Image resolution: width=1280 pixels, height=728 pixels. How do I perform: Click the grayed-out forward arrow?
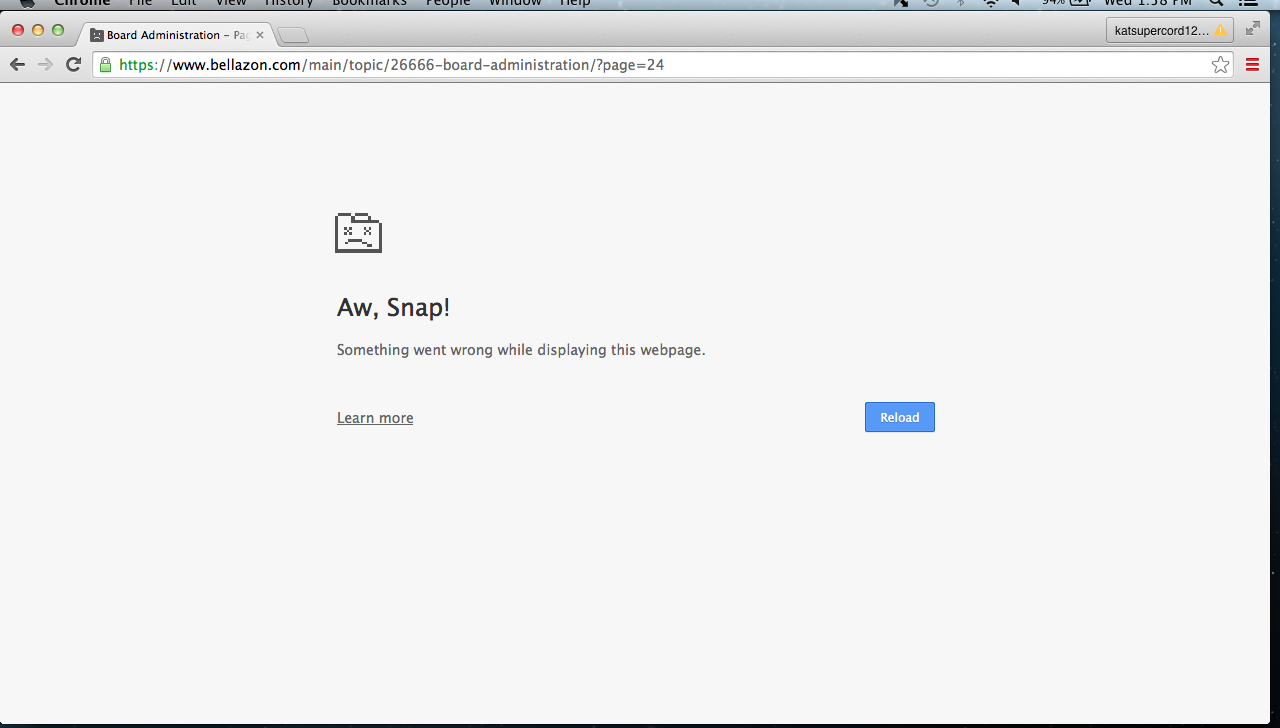tap(45, 65)
